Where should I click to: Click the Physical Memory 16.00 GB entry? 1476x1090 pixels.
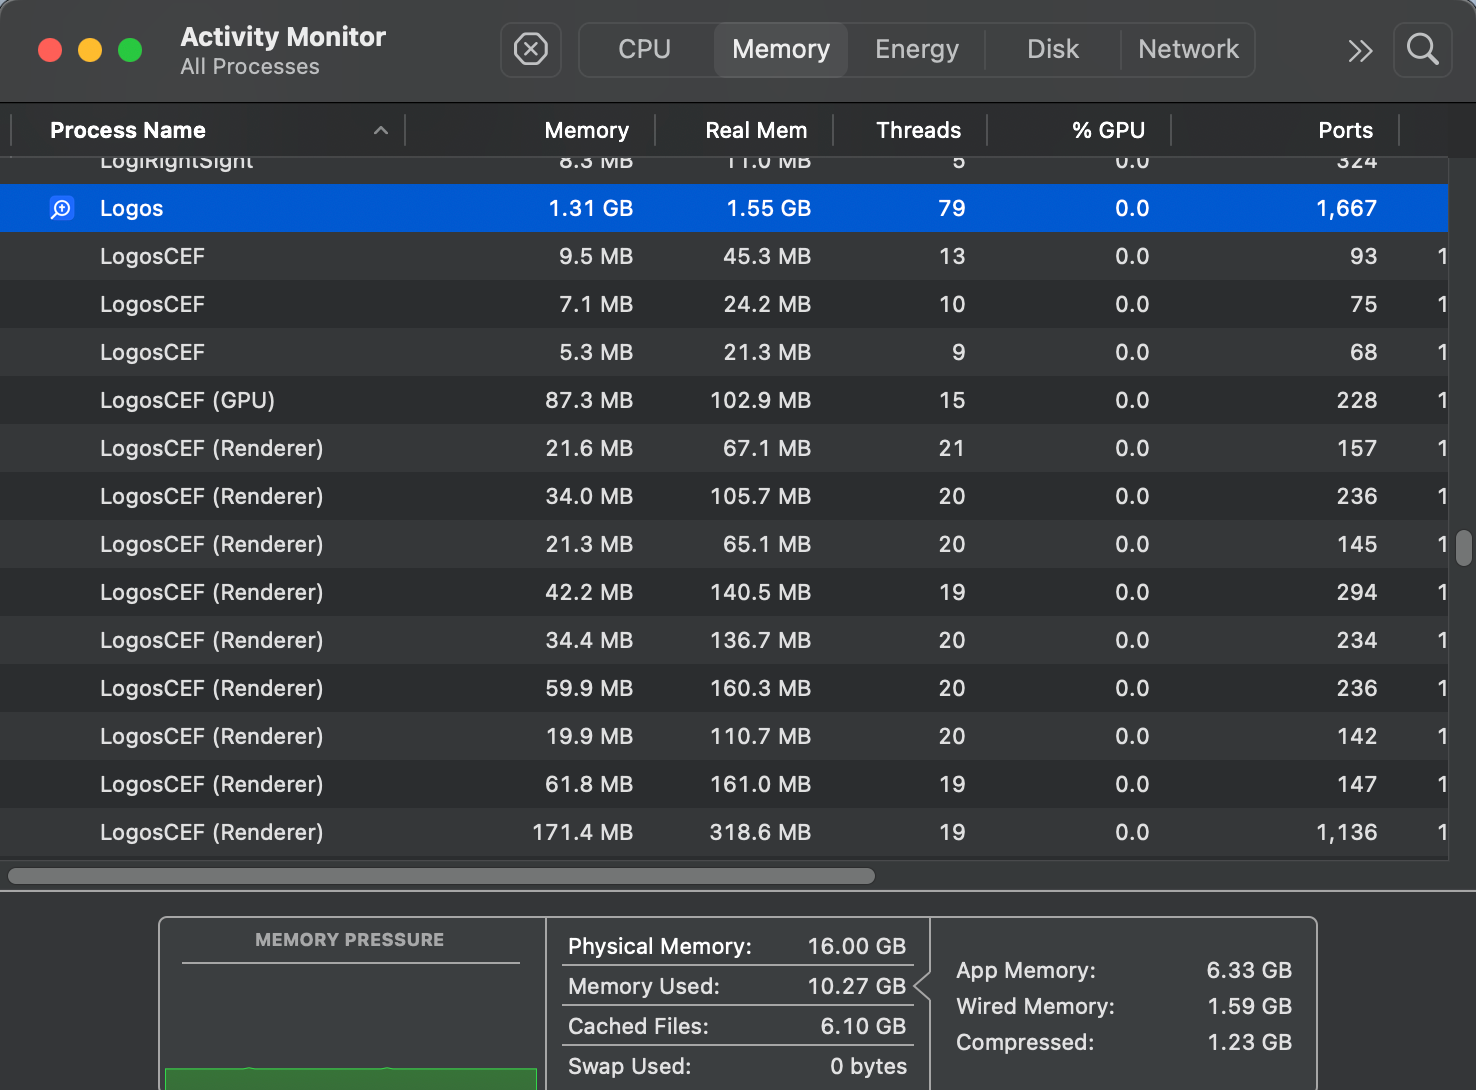[x=737, y=946]
